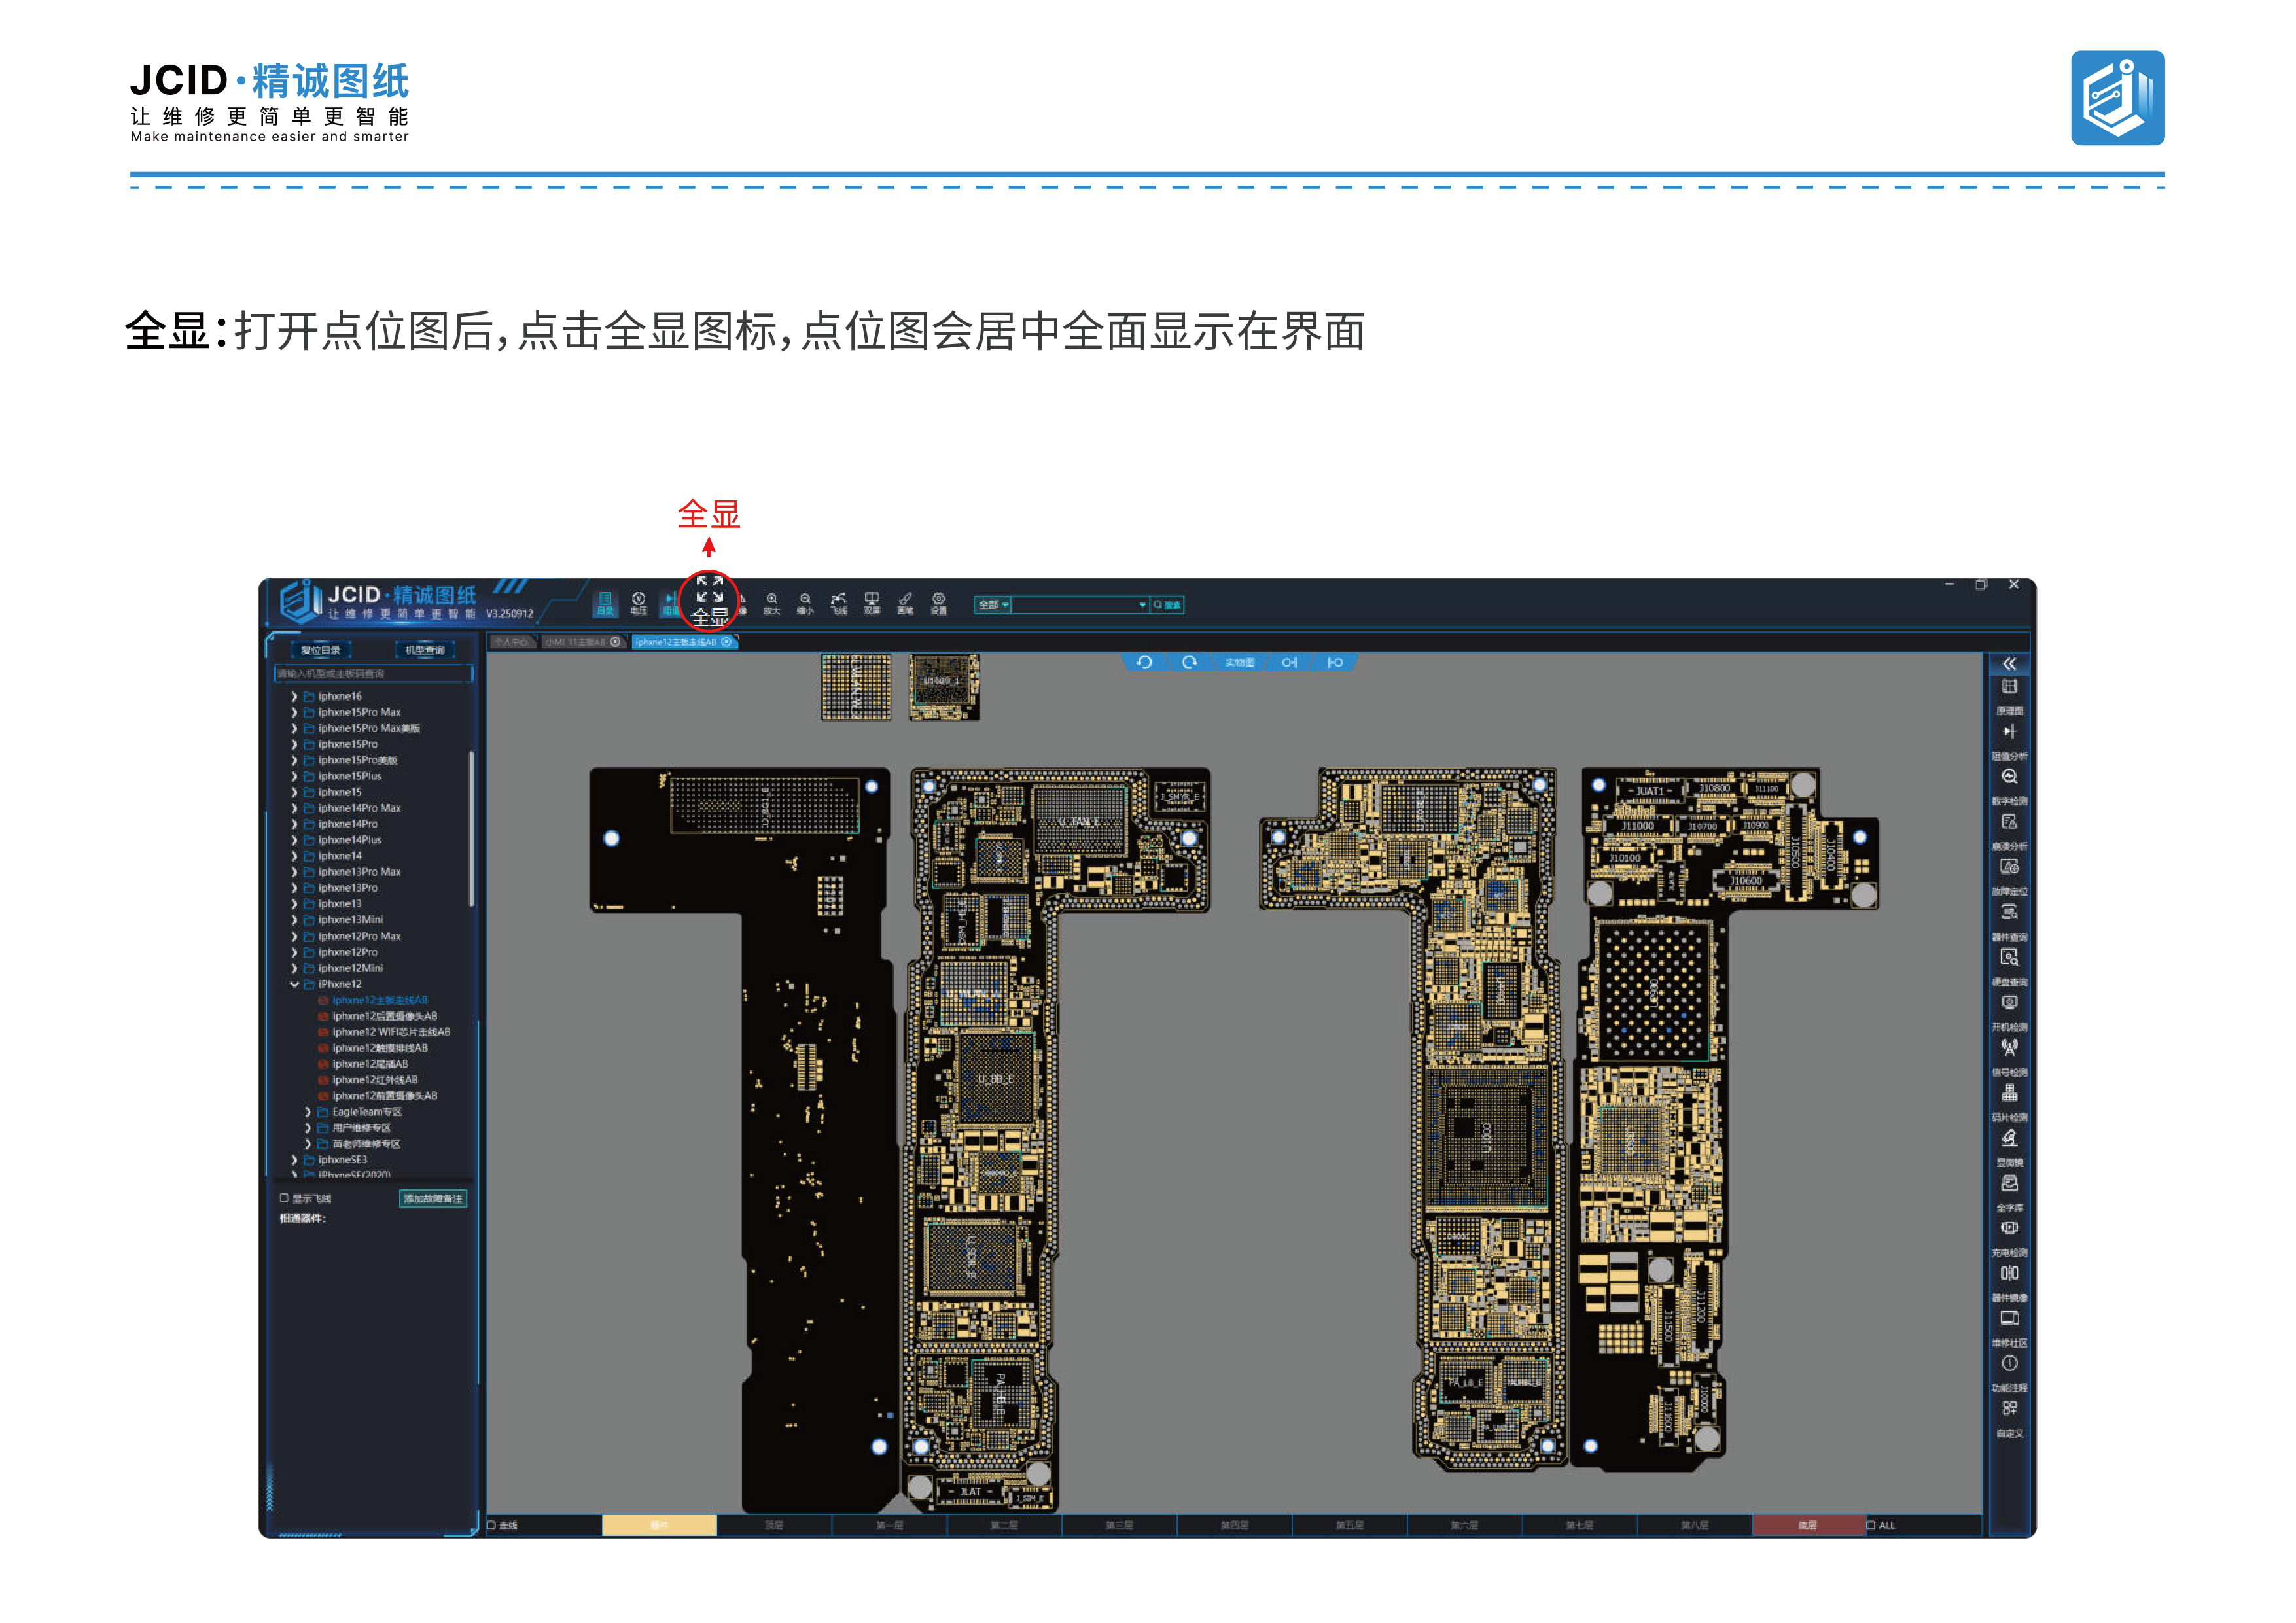The height and width of the screenshot is (1623, 2296).
Task: Expand the EagleTeam专区 folder
Action: click(308, 1112)
